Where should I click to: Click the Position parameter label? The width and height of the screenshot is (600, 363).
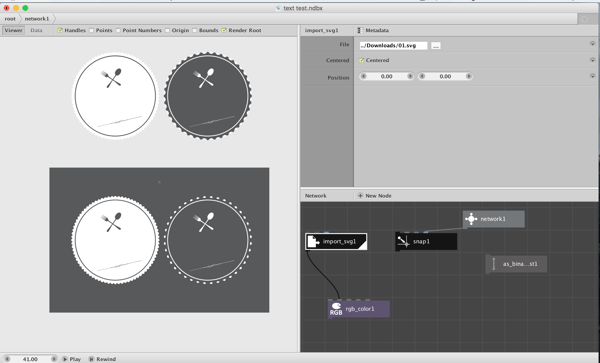pos(338,77)
